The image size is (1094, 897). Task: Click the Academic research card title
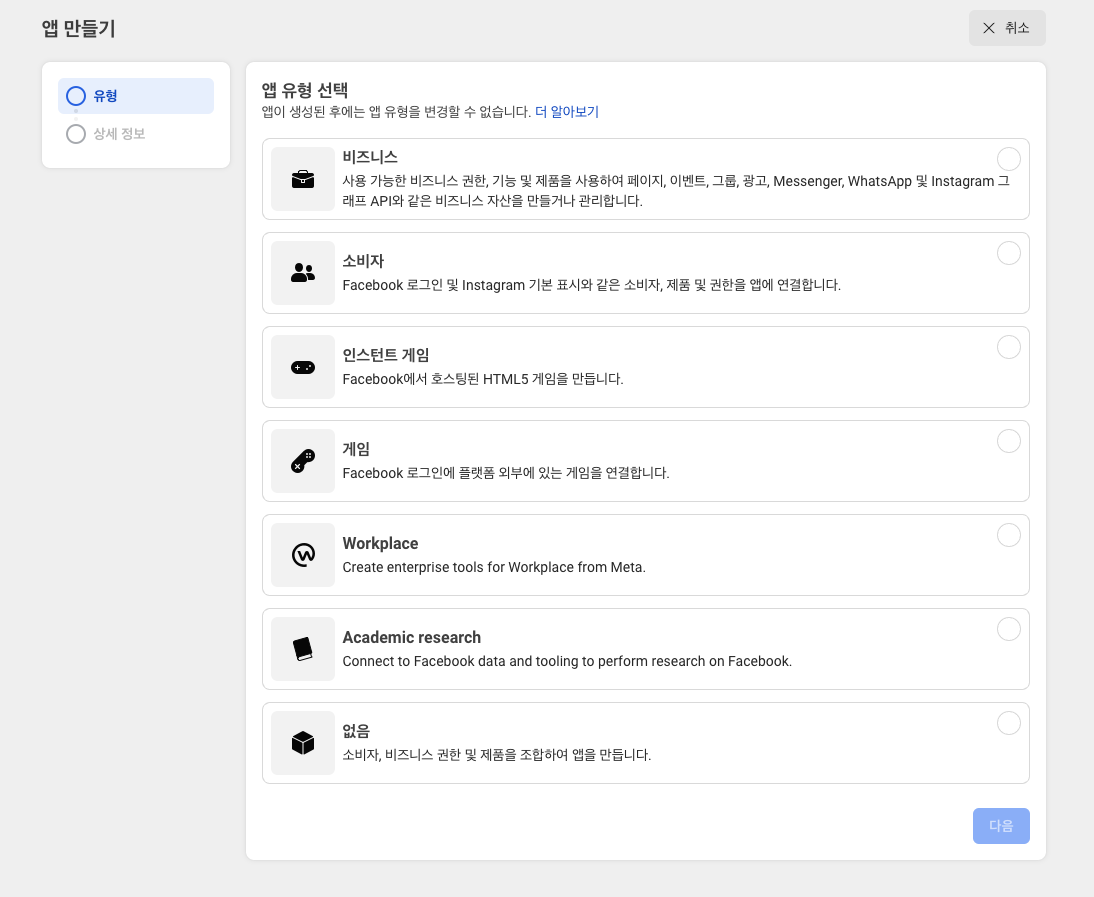coord(412,638)
